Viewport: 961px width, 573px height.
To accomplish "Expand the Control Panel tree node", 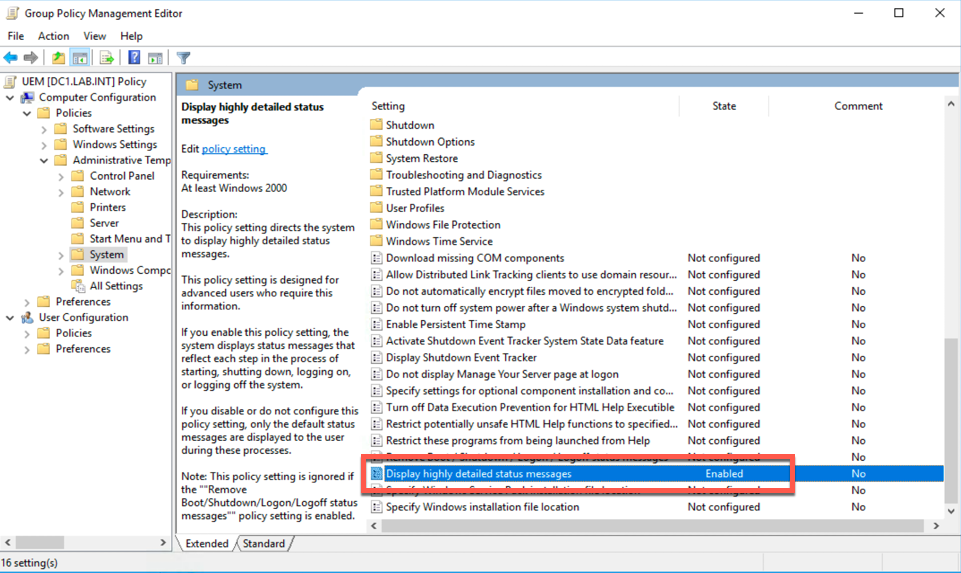I will (61, 176).
